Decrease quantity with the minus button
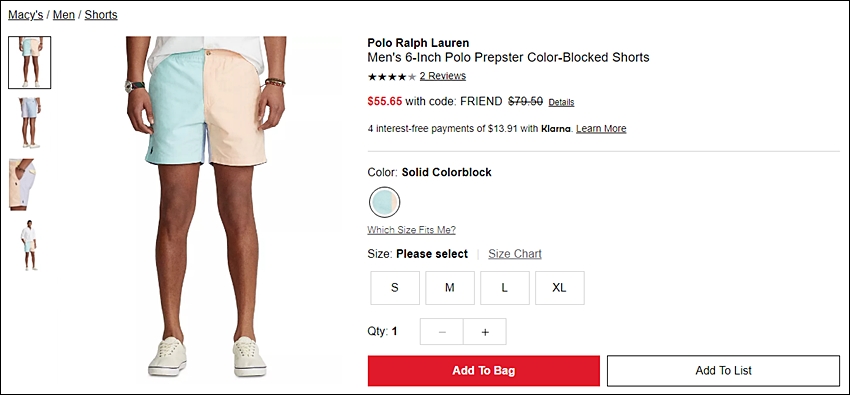The width and height of the screenshot is (850, 395). click(x=442, y=332)
